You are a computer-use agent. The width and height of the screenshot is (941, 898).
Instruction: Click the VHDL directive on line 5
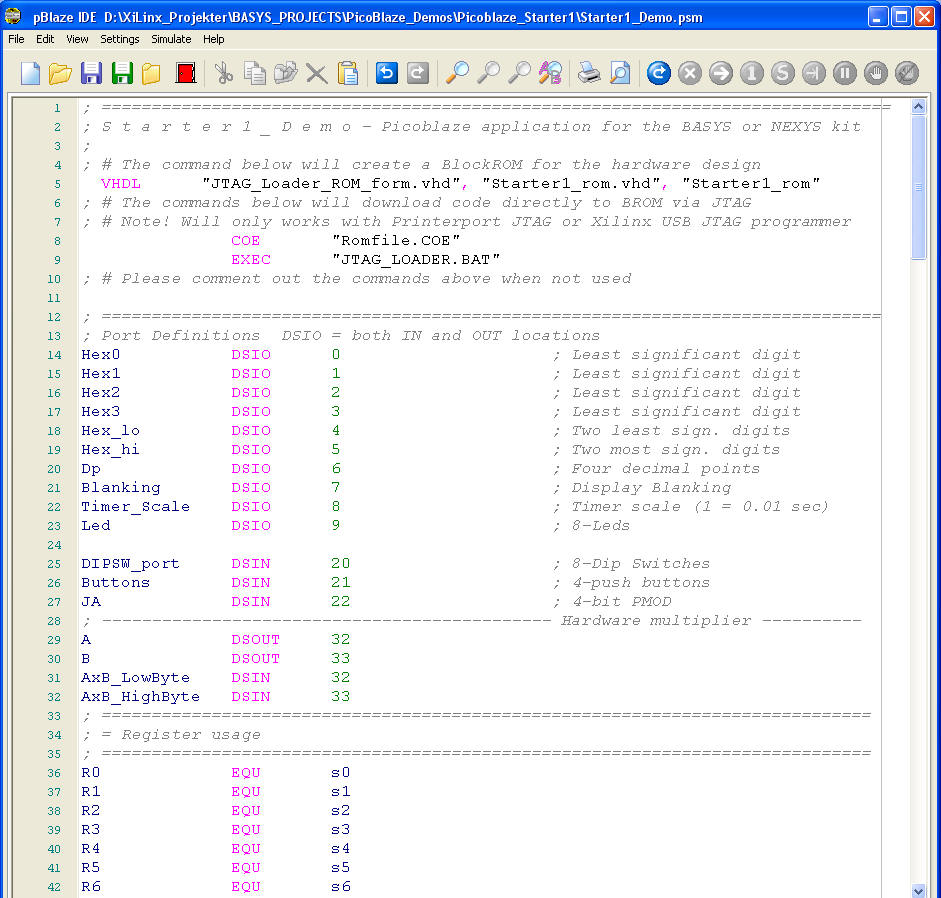click(121, 184)
